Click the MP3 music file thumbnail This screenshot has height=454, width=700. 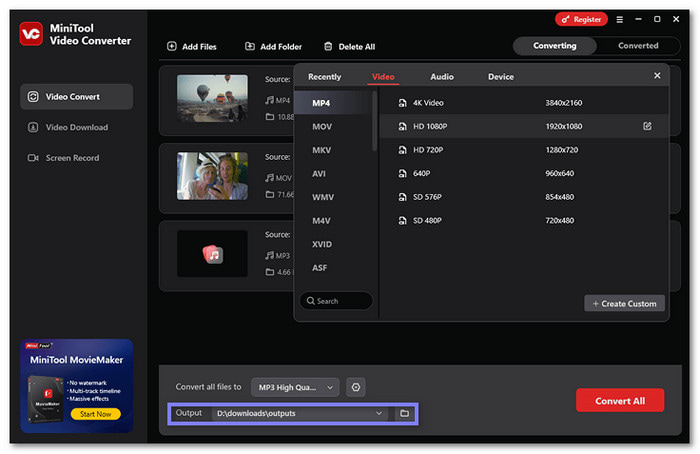pyautogui.click(x=212, y=254)
